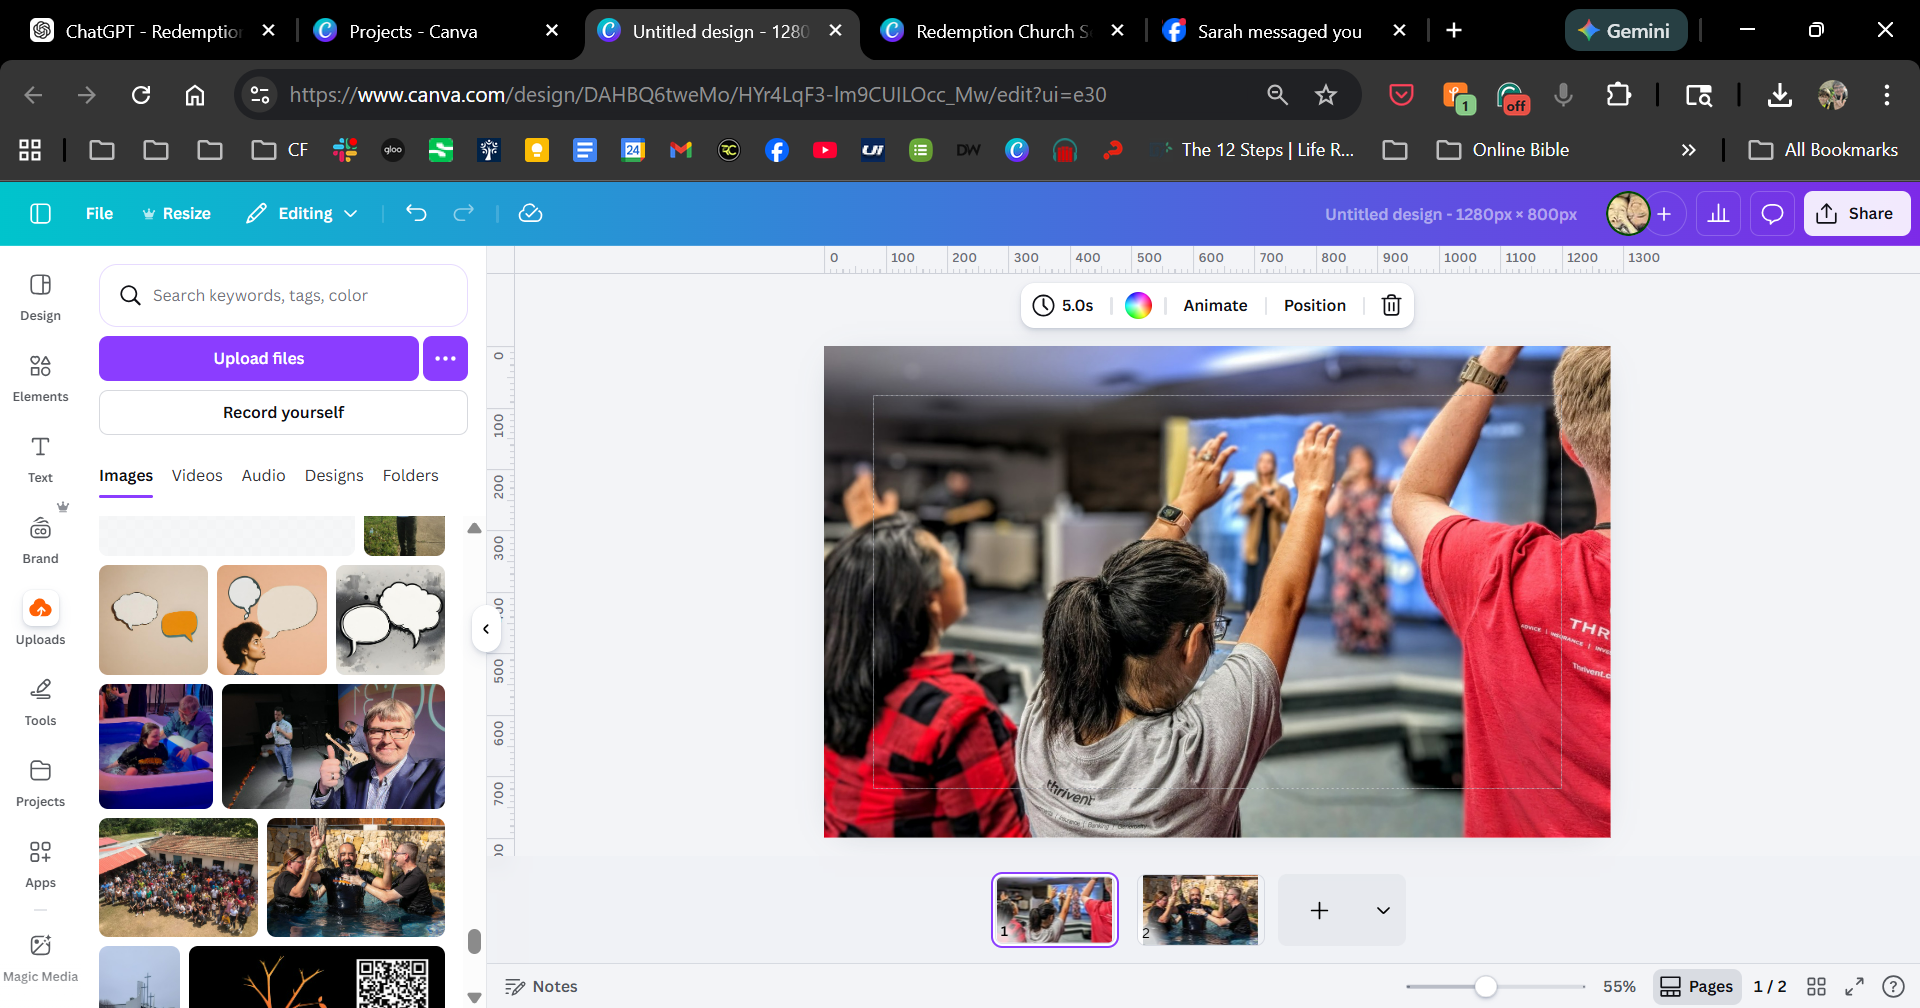Switch to the Videos tab
This screenshot has height=1008, width=1920.
pos(197,475)
